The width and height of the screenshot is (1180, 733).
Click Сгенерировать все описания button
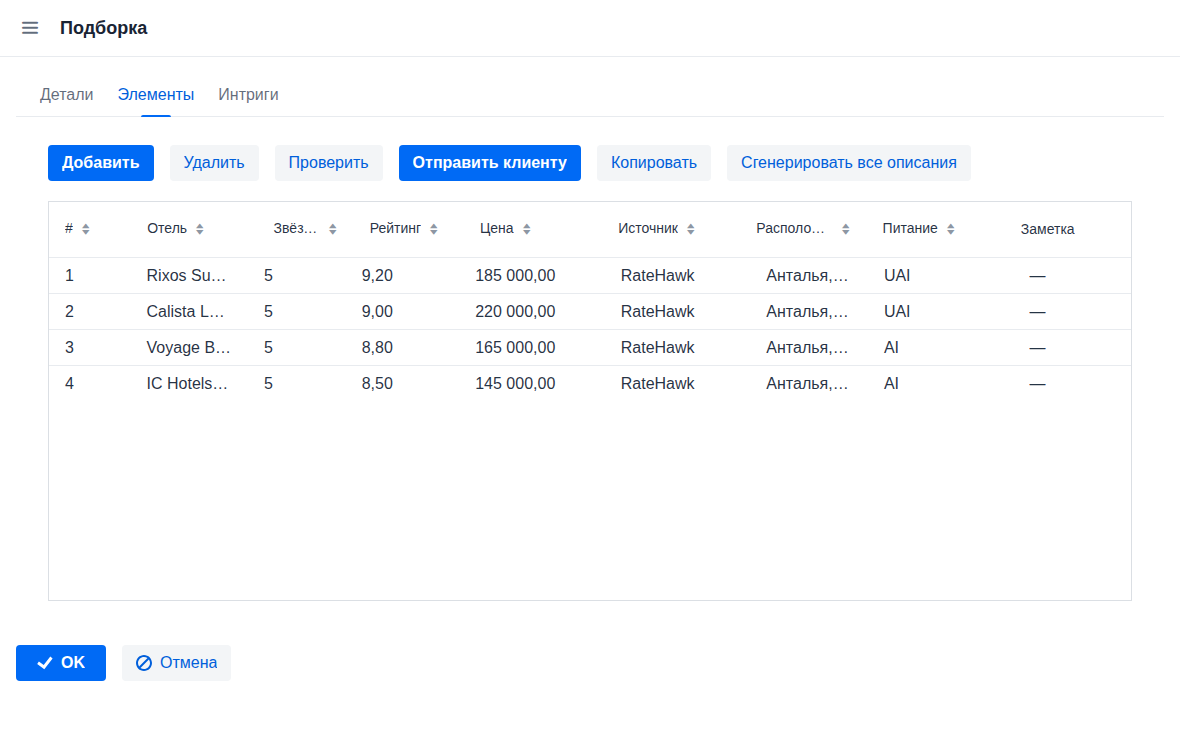point(848,163)
